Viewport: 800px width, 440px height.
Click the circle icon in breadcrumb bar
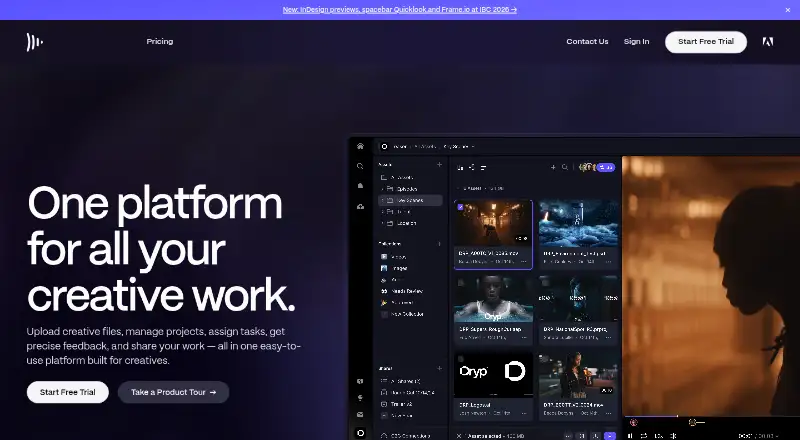point(384,146)
